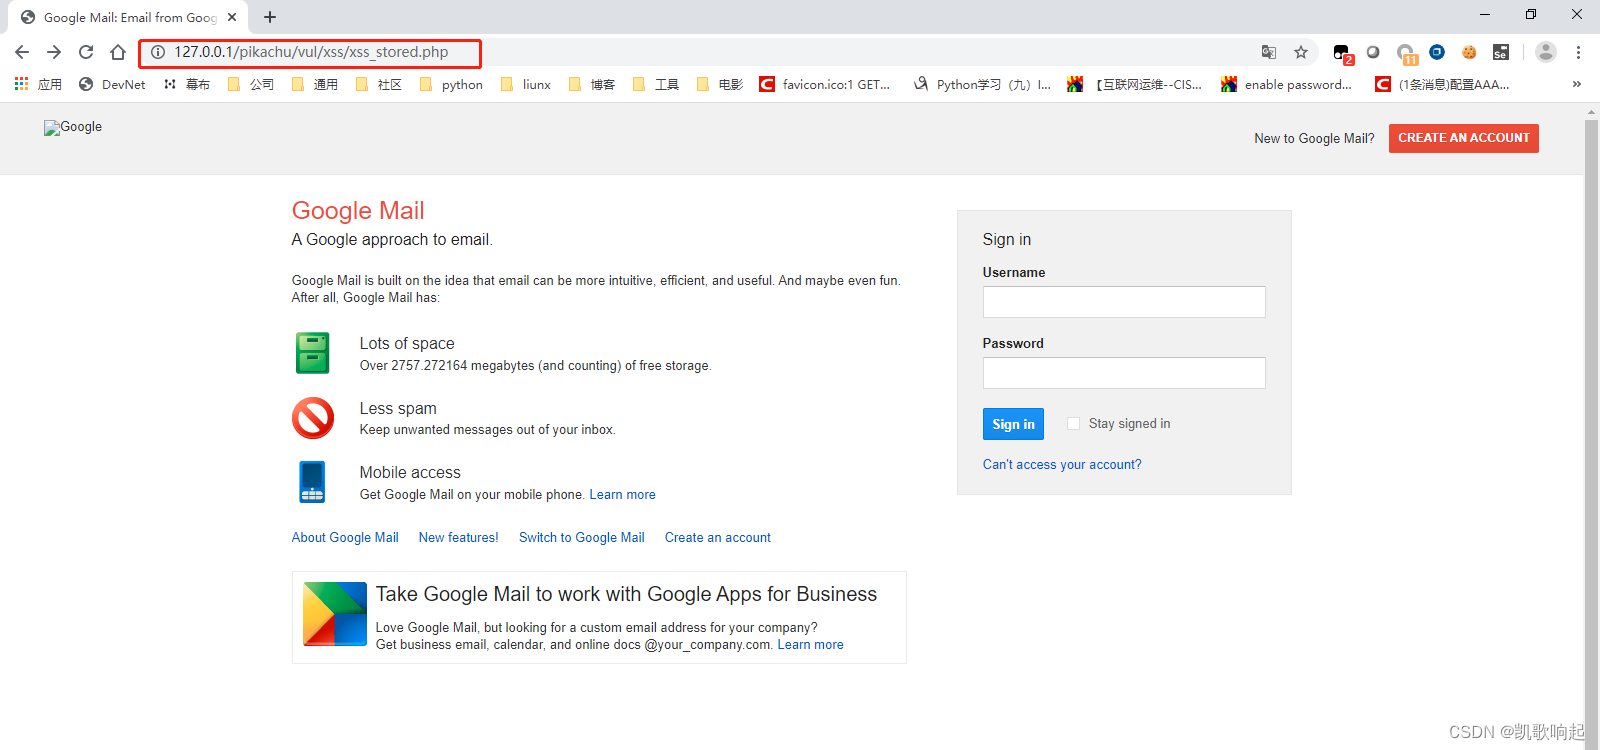Open a new browser tab
Viewport: 1600px width, 750px height.
(270, 17)
